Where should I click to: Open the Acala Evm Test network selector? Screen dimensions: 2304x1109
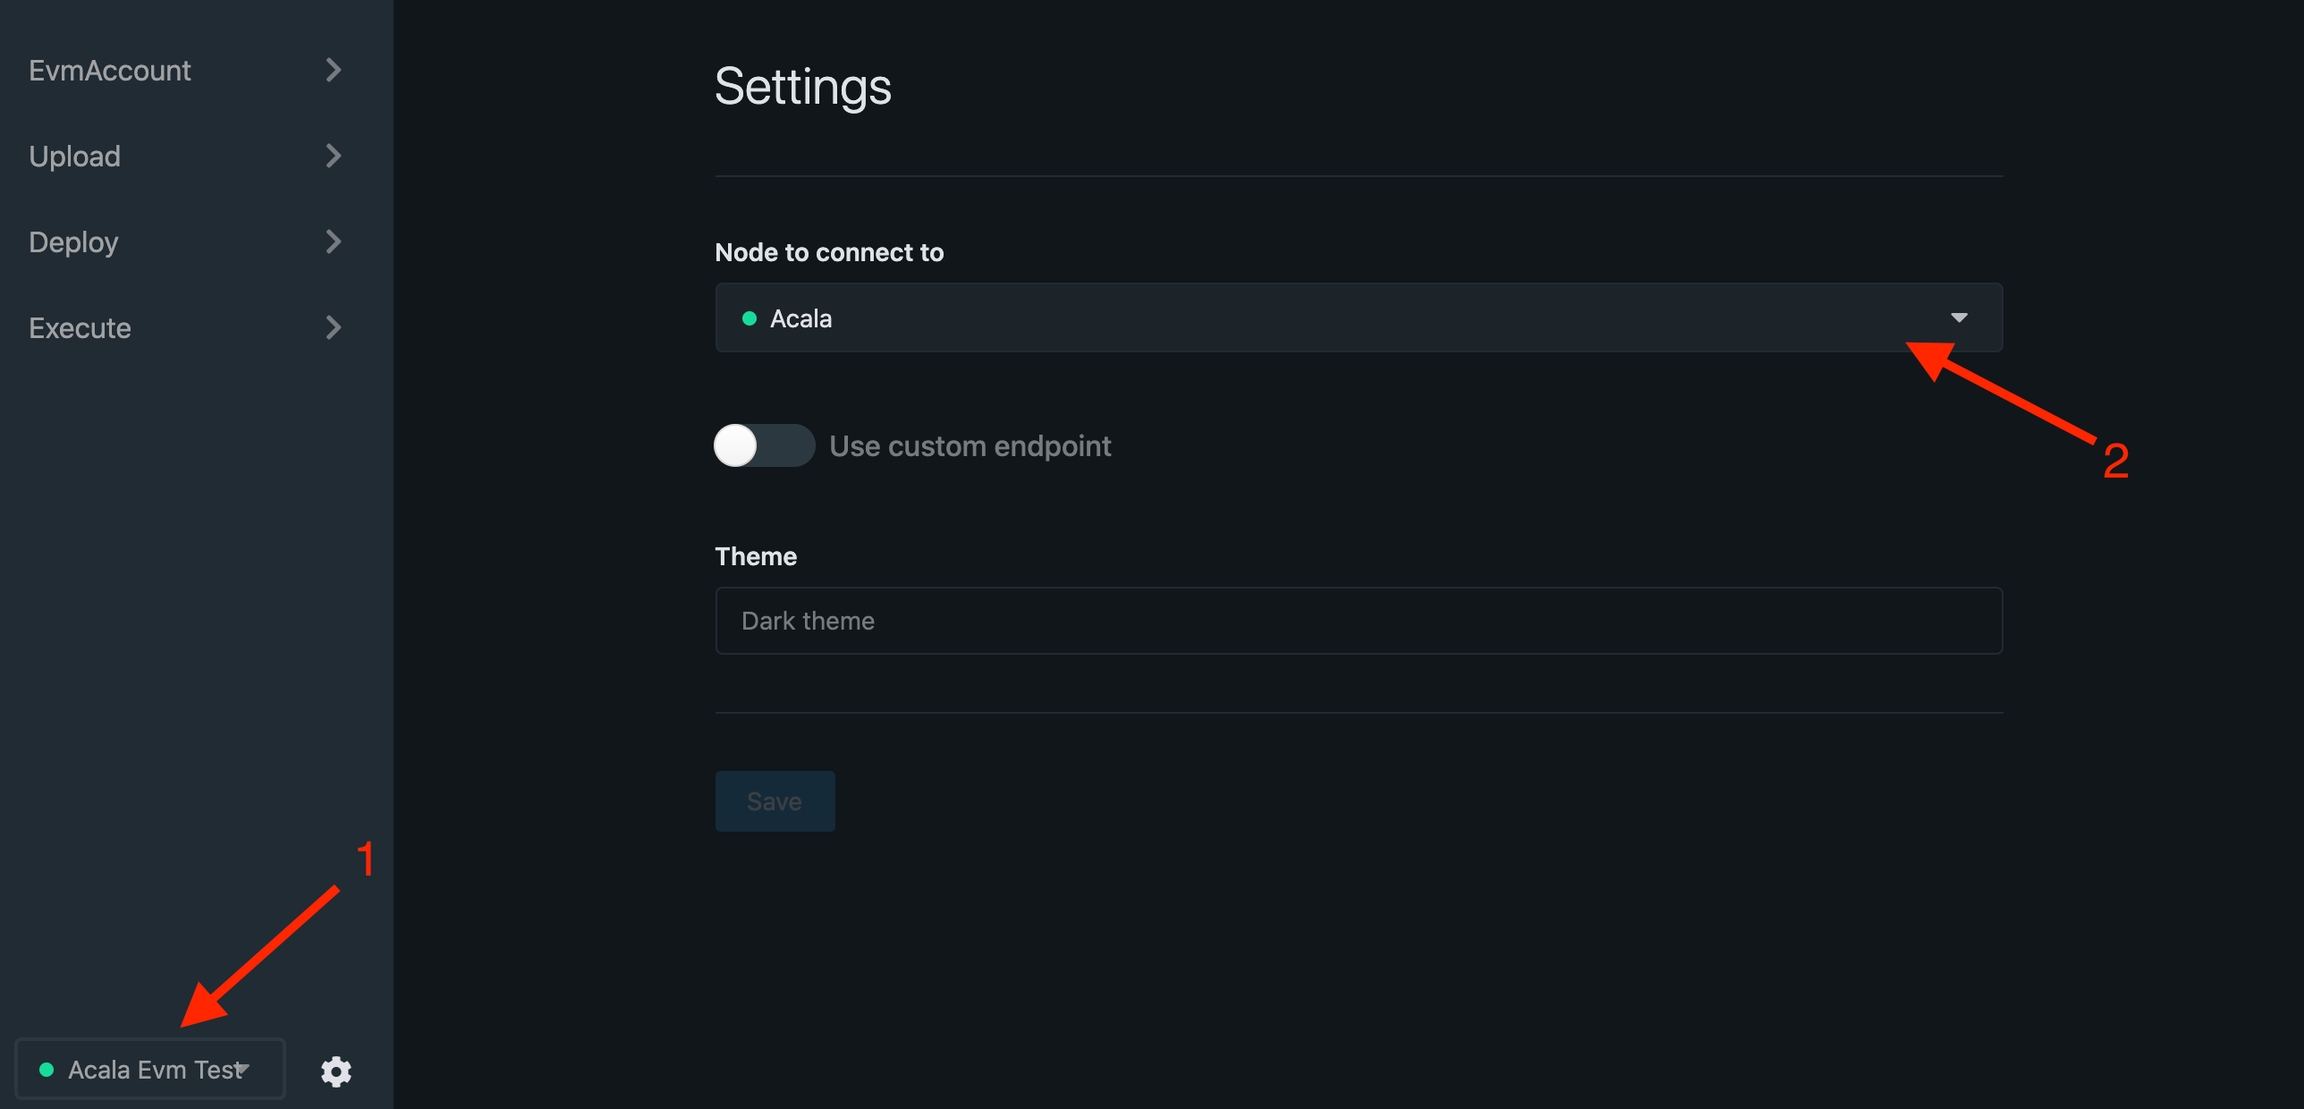150,1070
